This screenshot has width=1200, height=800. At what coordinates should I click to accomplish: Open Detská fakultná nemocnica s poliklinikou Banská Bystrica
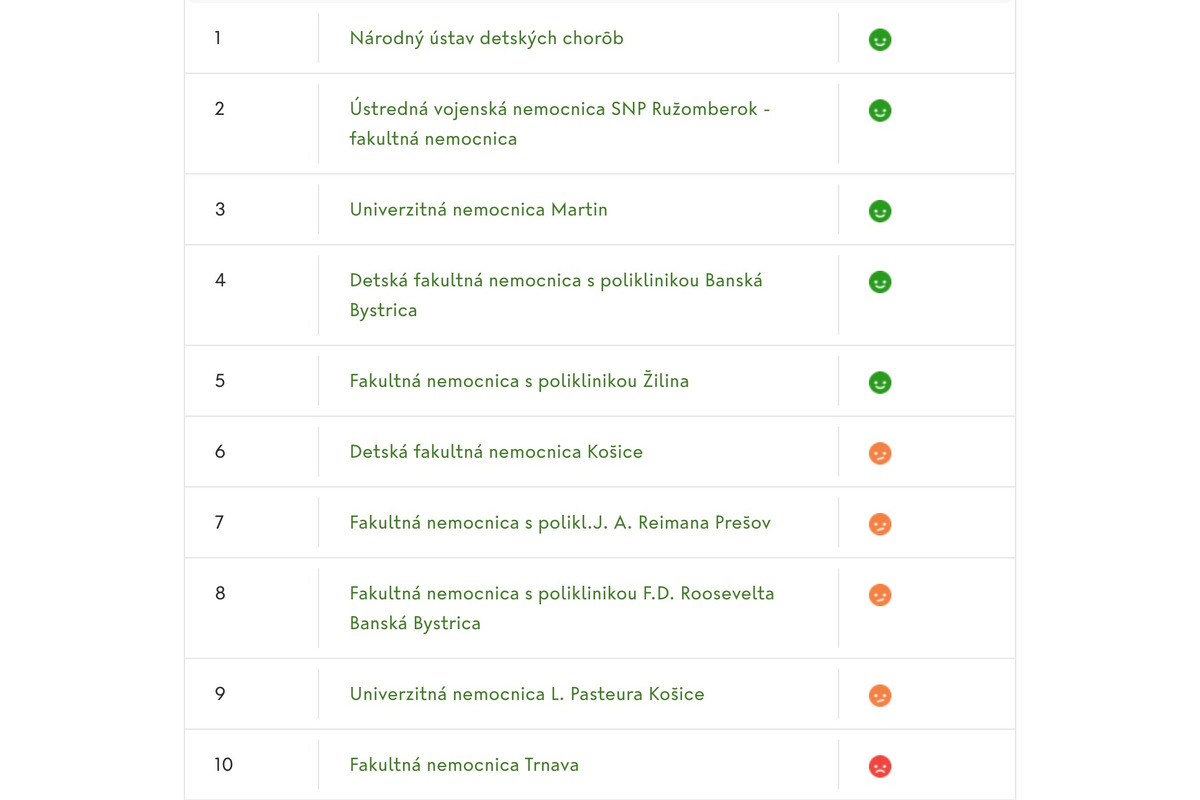555,281
